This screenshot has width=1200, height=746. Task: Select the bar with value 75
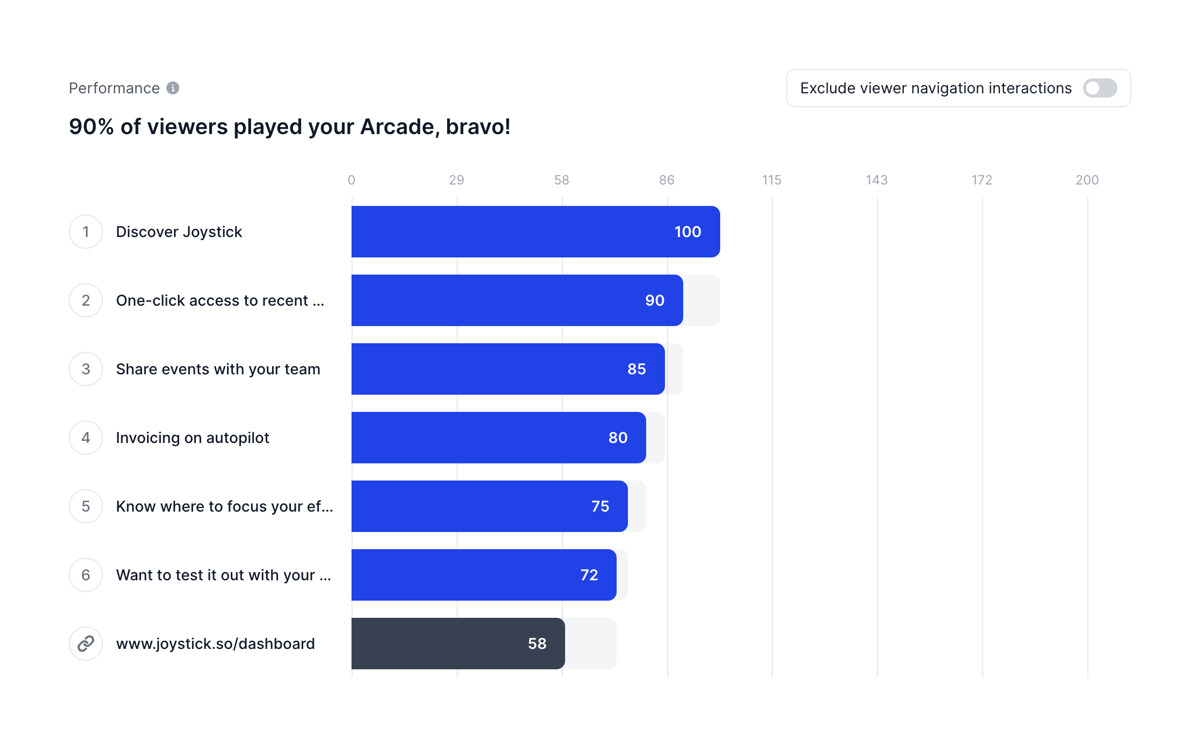click(488, 506)
